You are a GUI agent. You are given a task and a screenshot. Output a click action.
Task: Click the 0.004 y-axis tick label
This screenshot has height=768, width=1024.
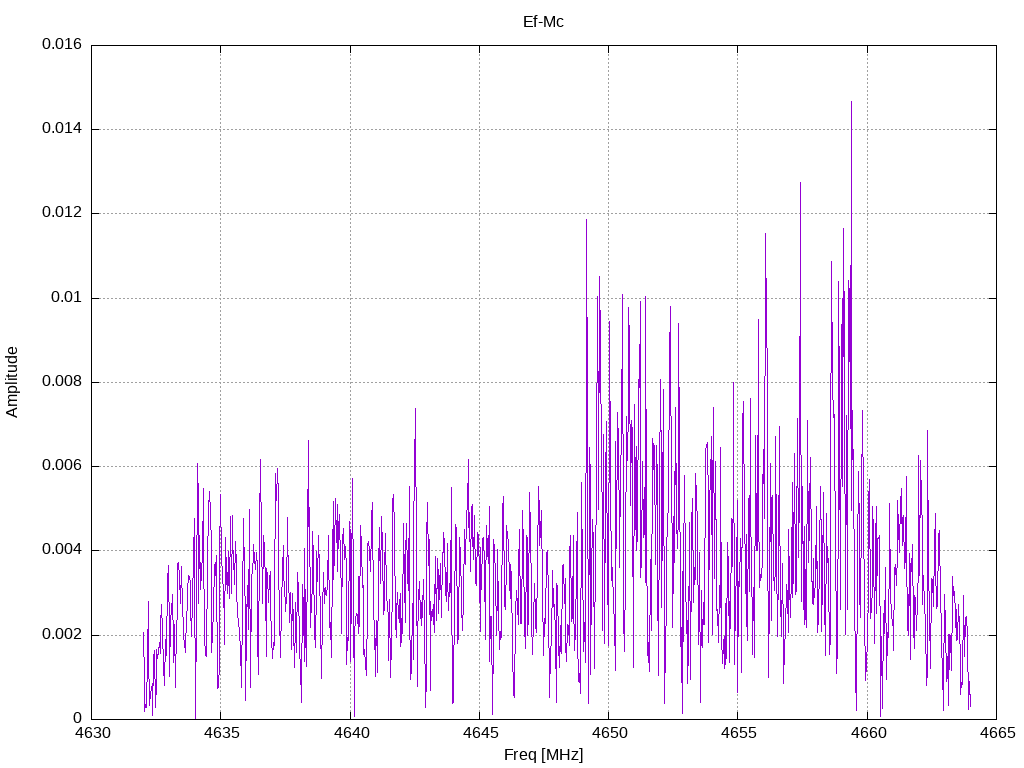click(x=62, y=550)
